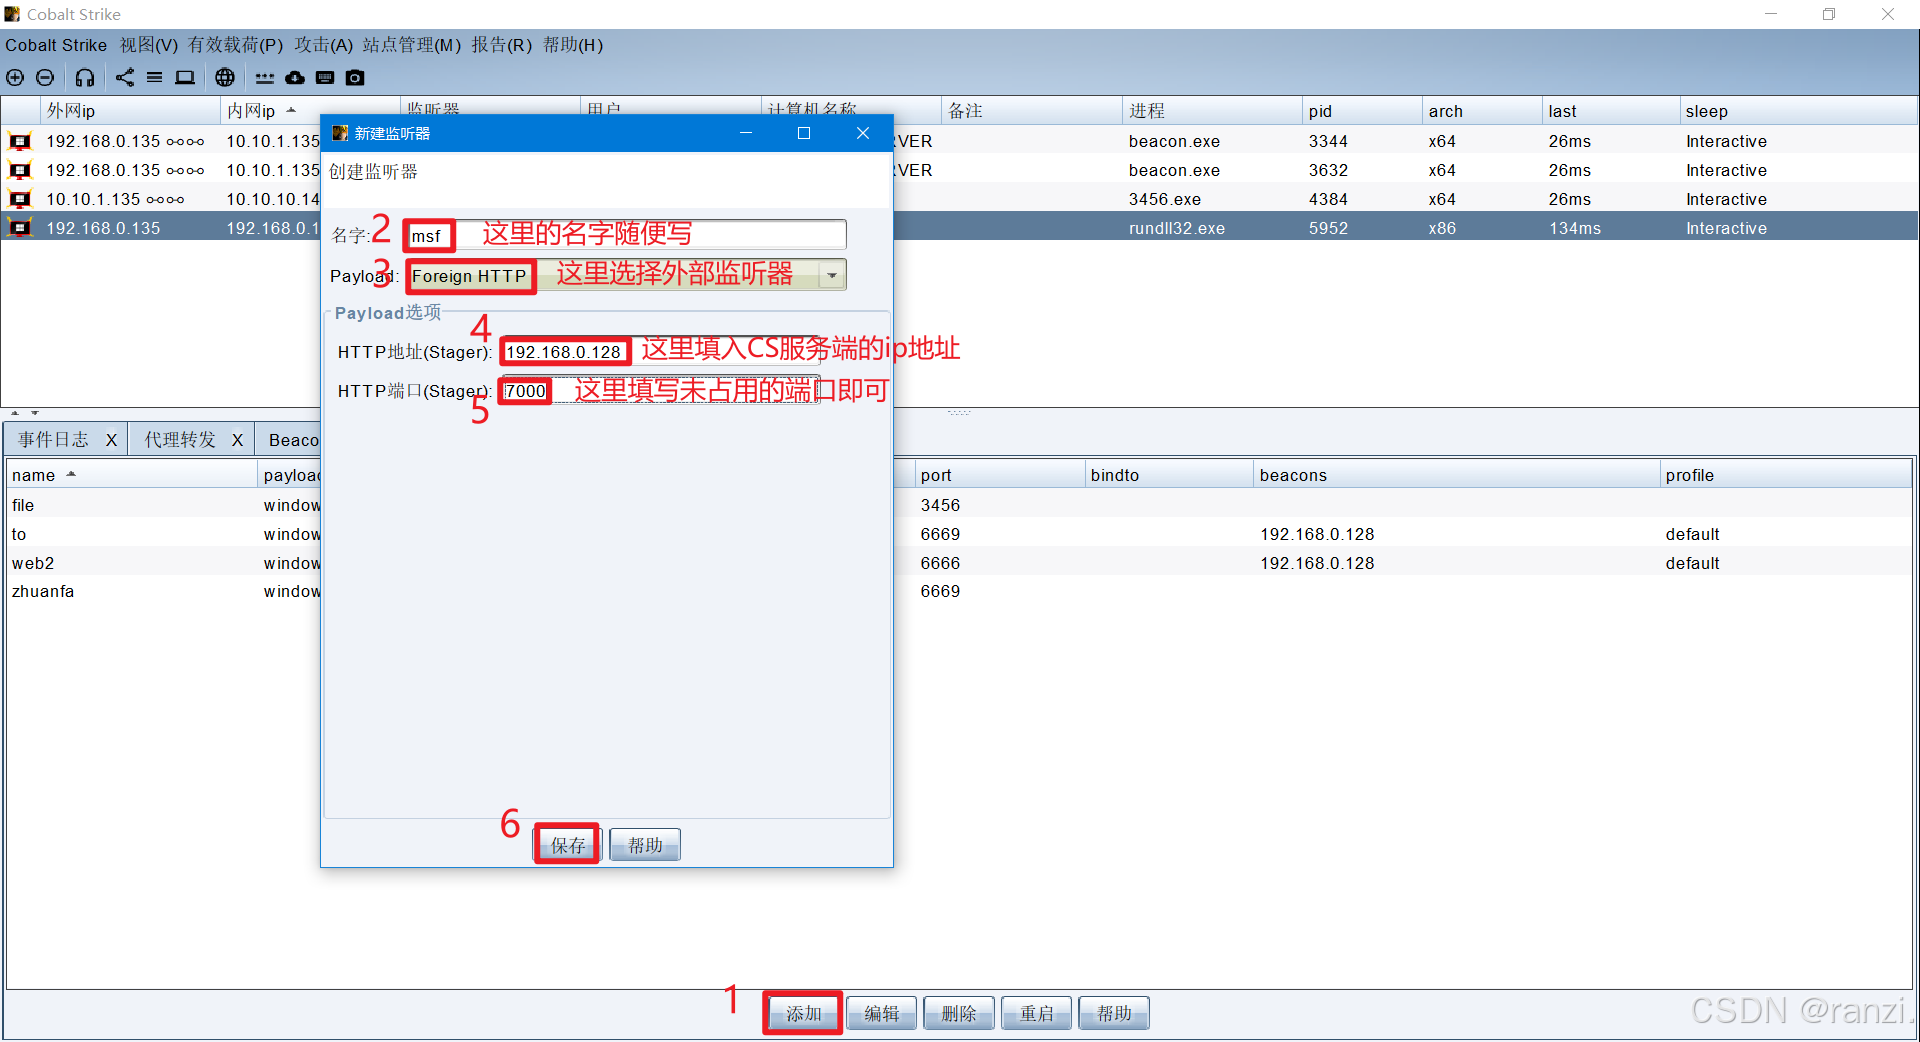Click the 帮助 button in listener dialog
The image size is (1920, 1042).
point(645,845)
